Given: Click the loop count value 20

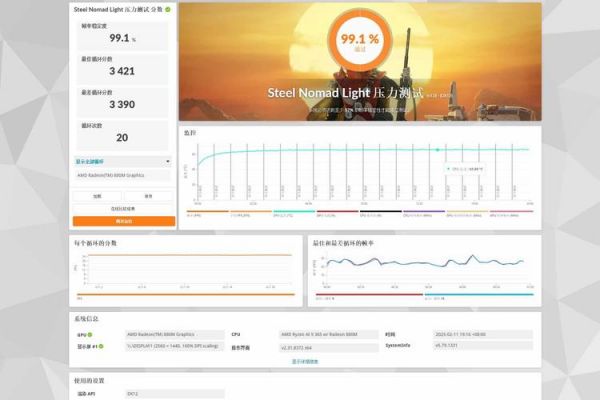Looking at the screenshot, I should click(x=122, y=138).
